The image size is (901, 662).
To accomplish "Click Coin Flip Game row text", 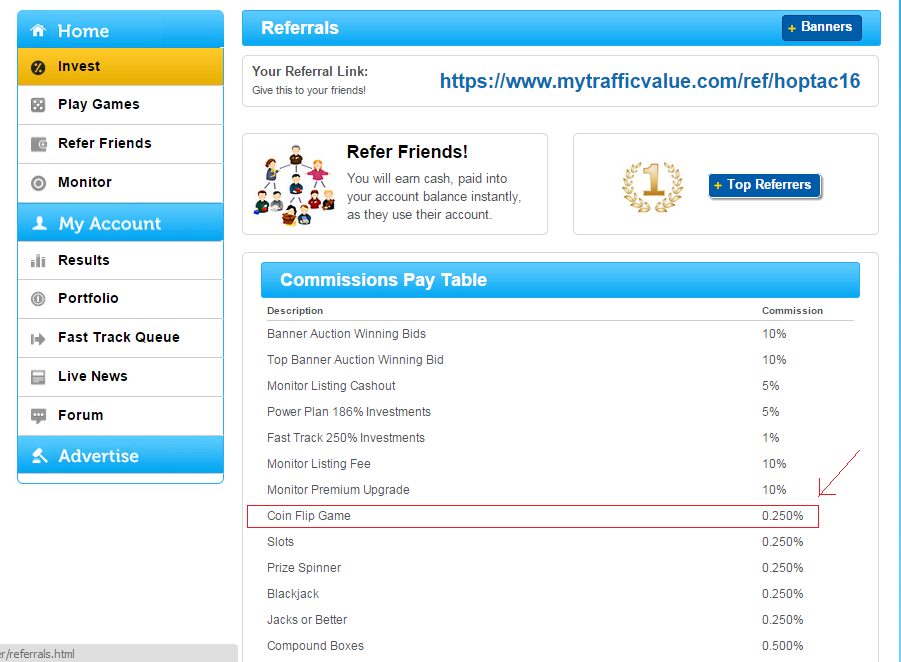I will (309, 516).
